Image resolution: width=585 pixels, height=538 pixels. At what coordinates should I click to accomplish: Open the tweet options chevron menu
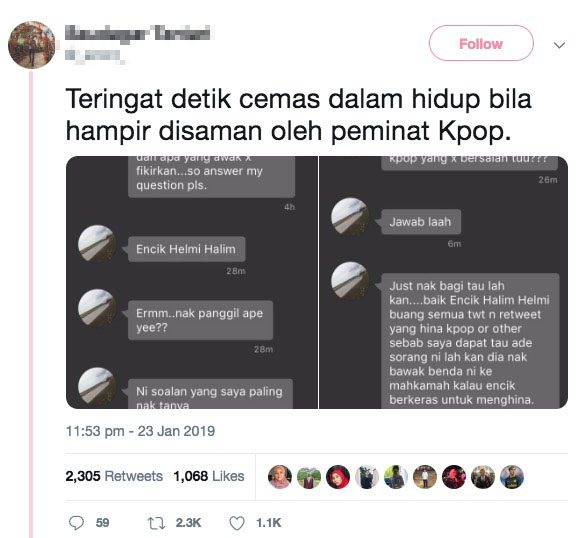tap(559, 45)
